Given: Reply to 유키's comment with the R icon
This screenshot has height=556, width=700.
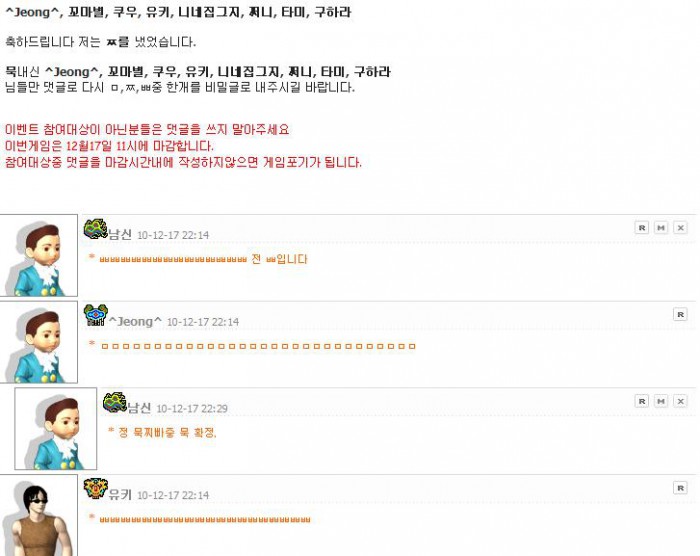Looking at the screenshot, I should tap(680, 488).
